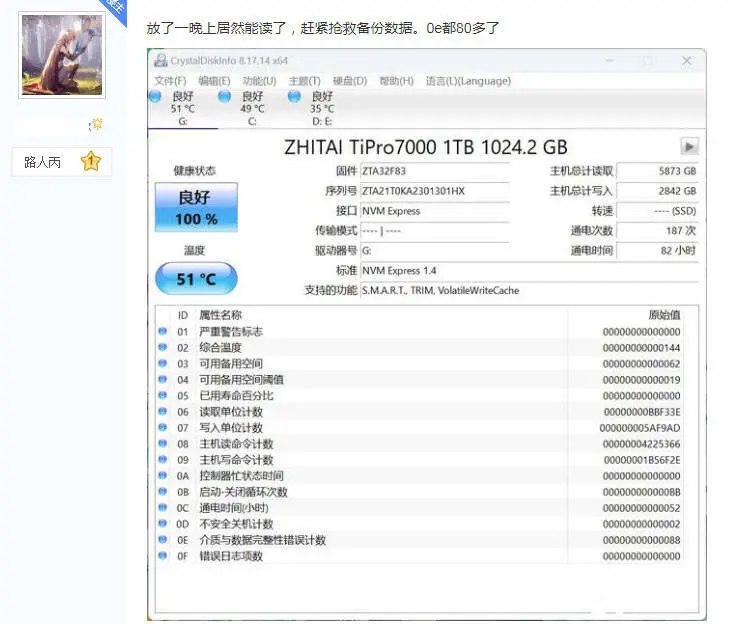
Task: Click the 路人丙 user level badge
Action: click(62, 162)
